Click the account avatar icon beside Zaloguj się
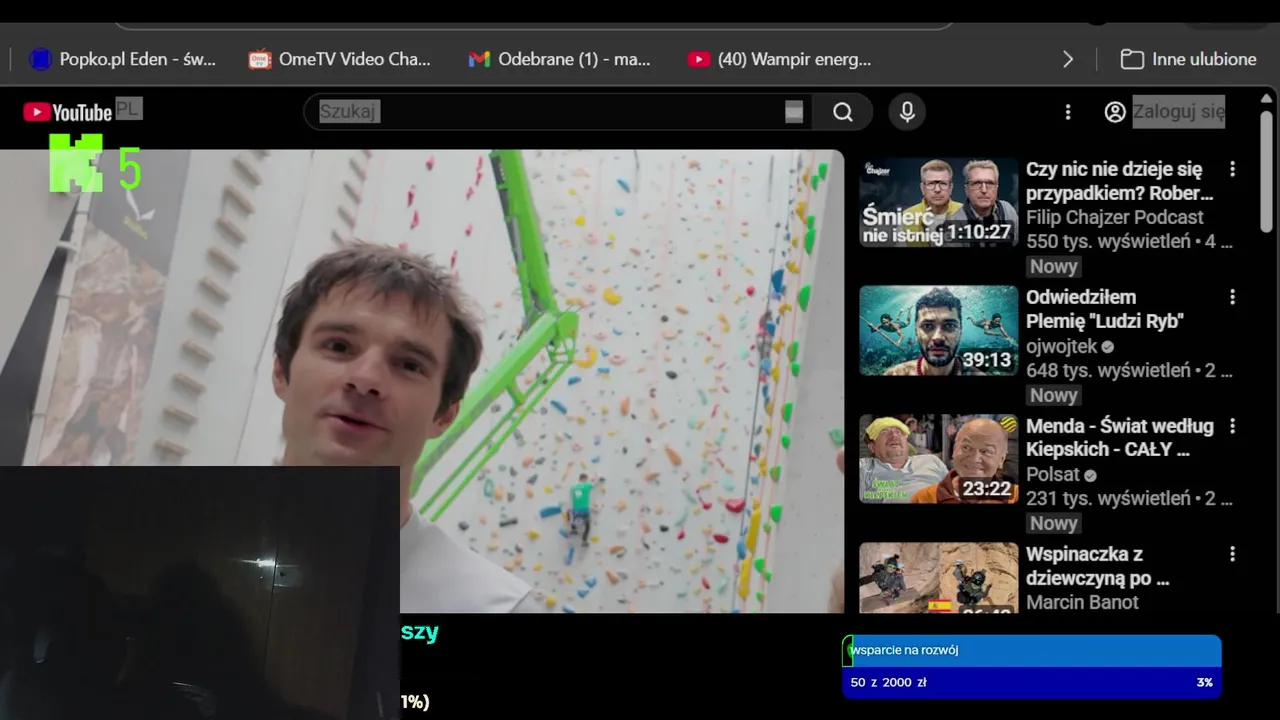Image resolution: width=1280 pixels, height=720 pixels. (x=1115, y=112)
